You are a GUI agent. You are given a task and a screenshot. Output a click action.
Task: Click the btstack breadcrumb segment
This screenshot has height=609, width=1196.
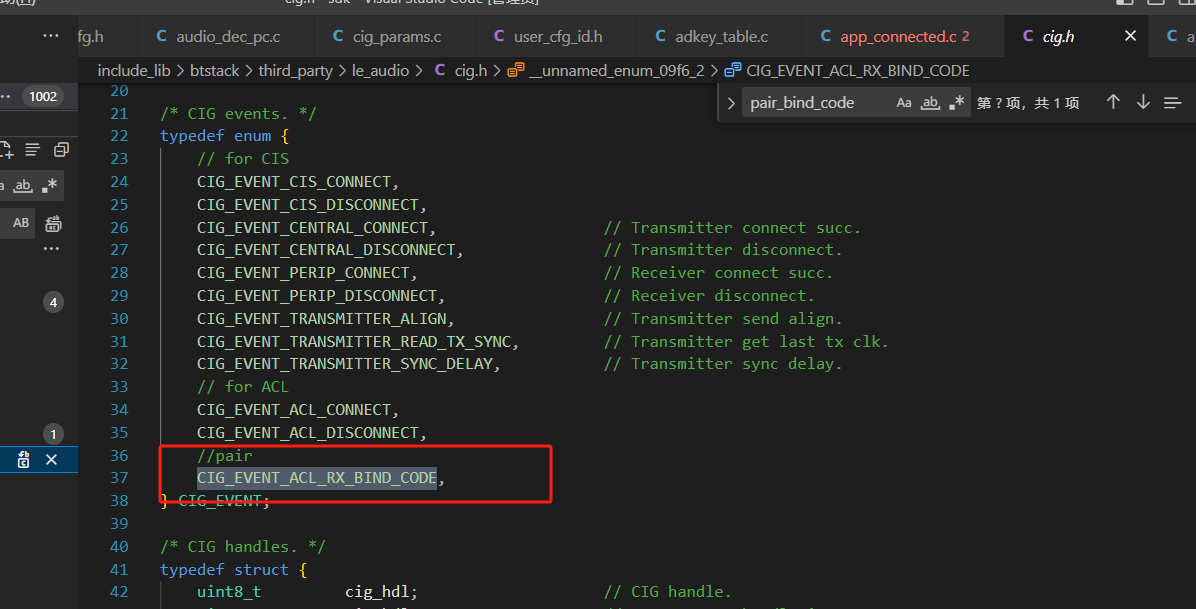(214, 71)
